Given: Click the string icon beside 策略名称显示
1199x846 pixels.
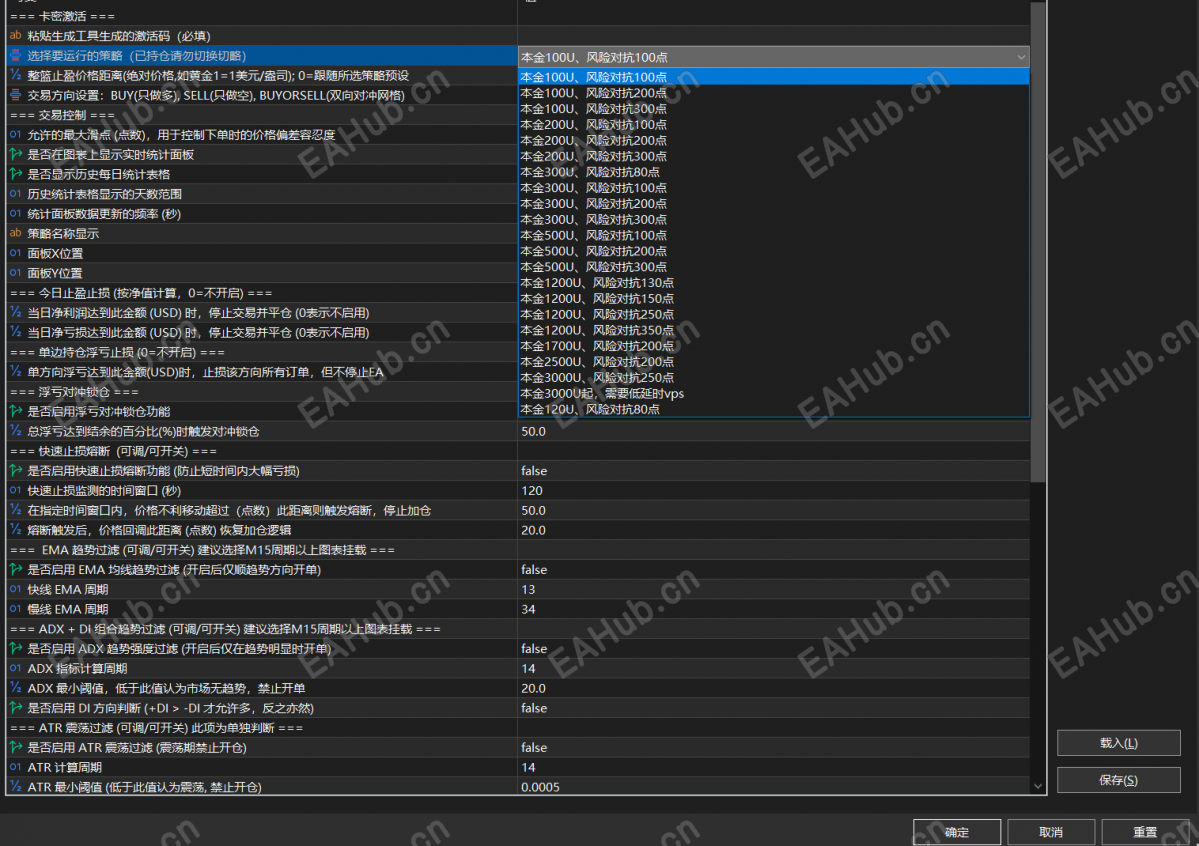Looking at the screenshot, I should (15, 233).
